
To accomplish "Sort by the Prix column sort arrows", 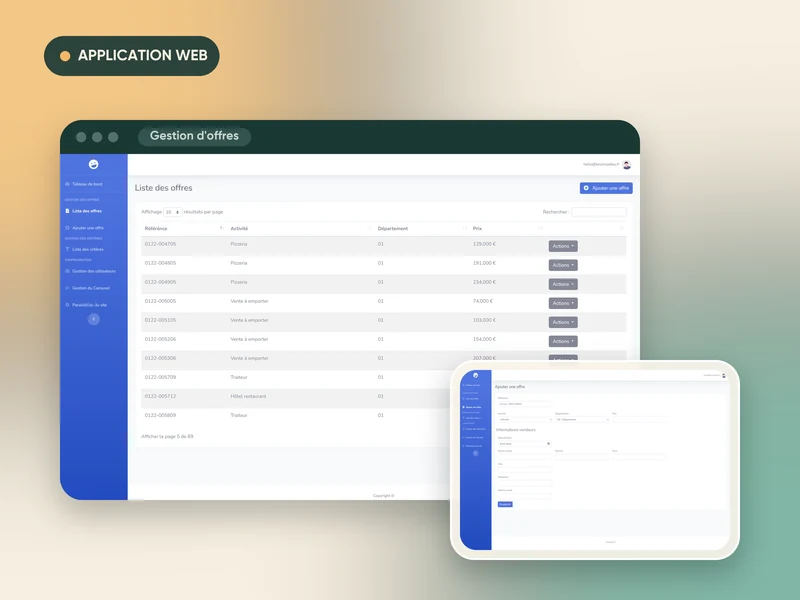I will 540,228.
